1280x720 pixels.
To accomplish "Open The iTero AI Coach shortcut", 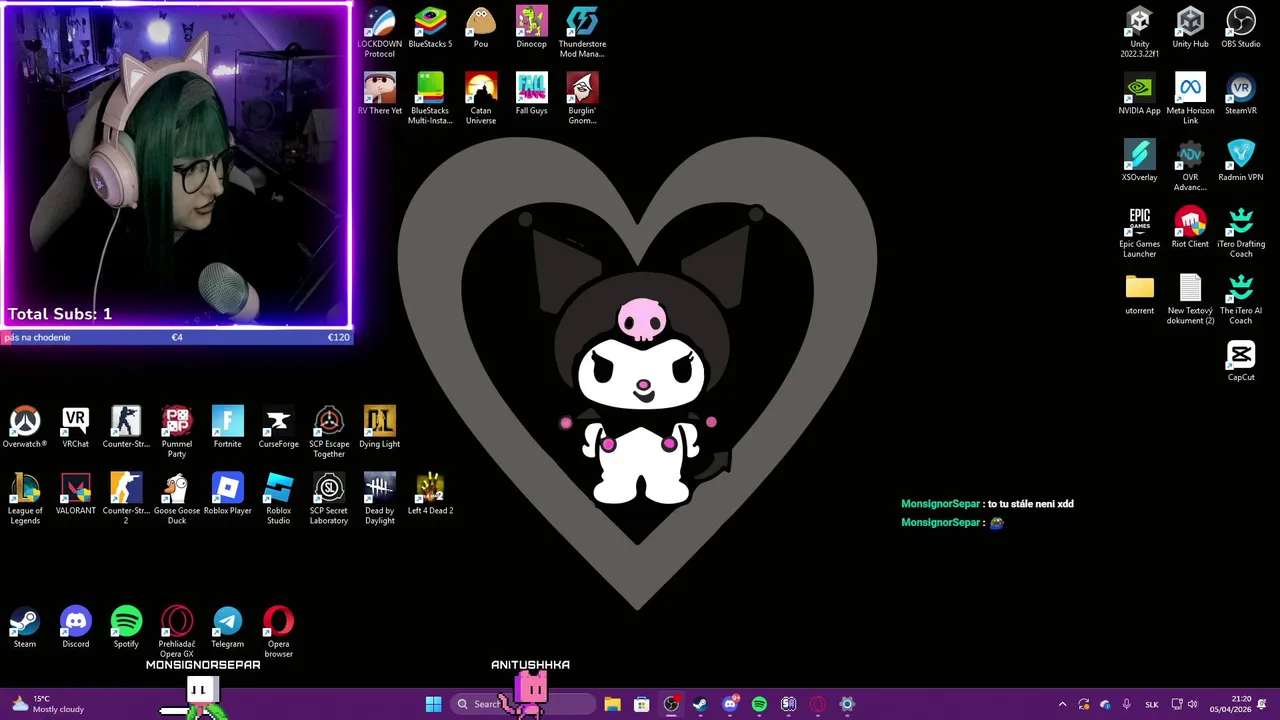I will 1241,299.
